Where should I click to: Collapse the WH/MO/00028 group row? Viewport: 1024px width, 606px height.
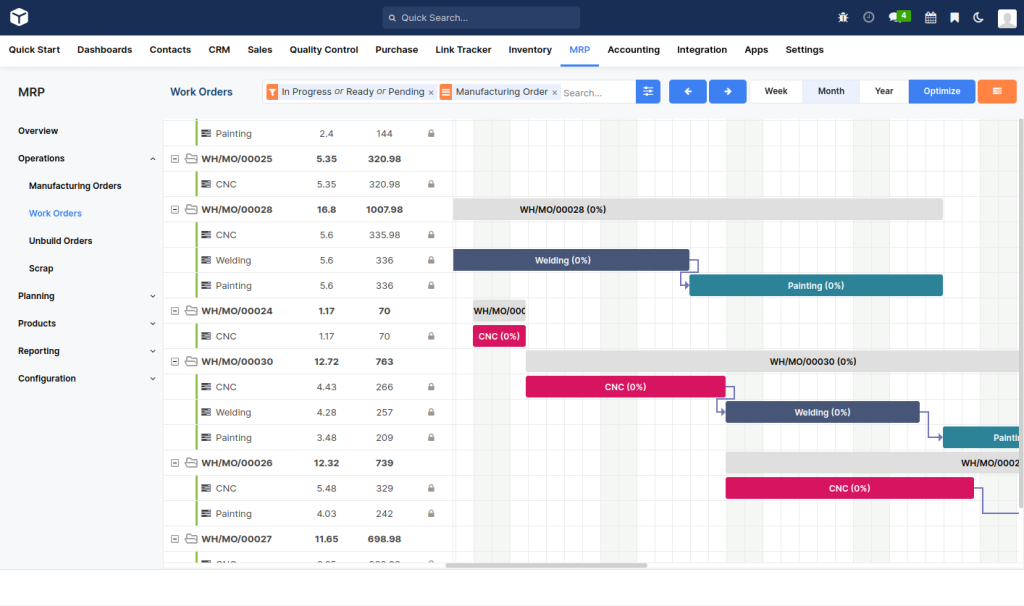tap(175, 210)
